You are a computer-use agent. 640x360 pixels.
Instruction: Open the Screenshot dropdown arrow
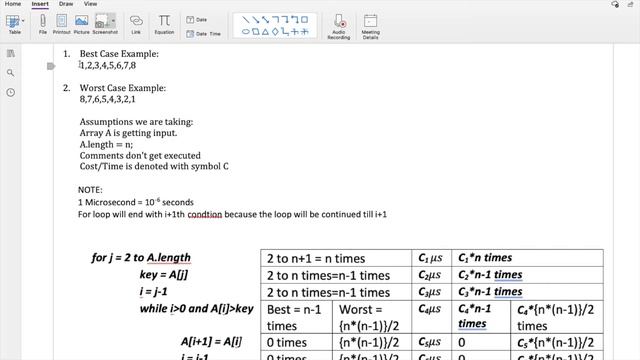(113, 21)
